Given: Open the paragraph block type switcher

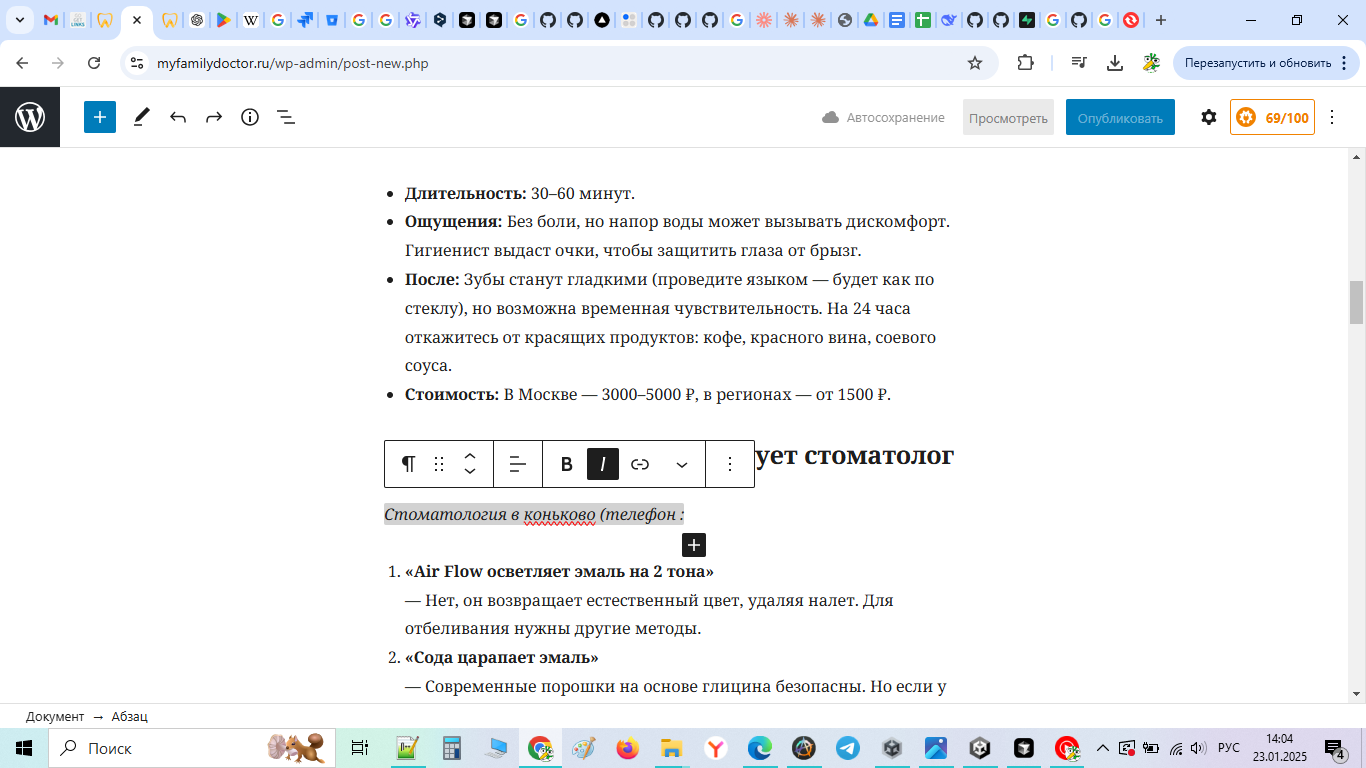Looking at the screenshot, I should 408,464.
